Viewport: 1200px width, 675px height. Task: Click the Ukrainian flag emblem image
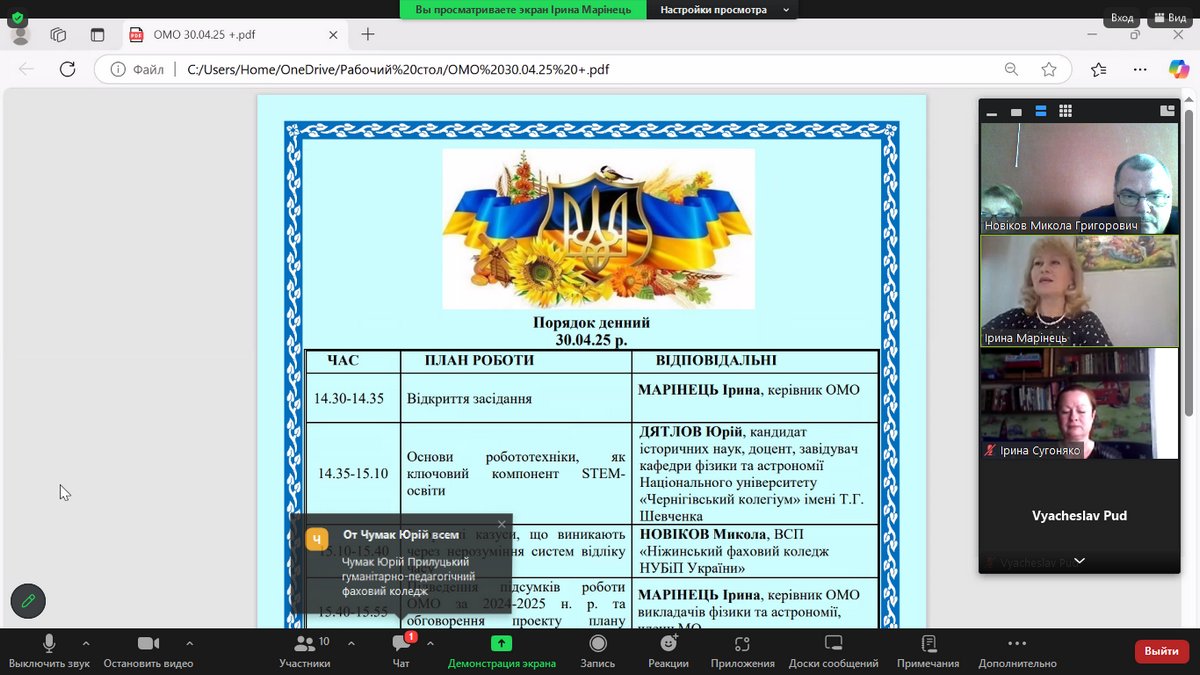pos(598,229)
